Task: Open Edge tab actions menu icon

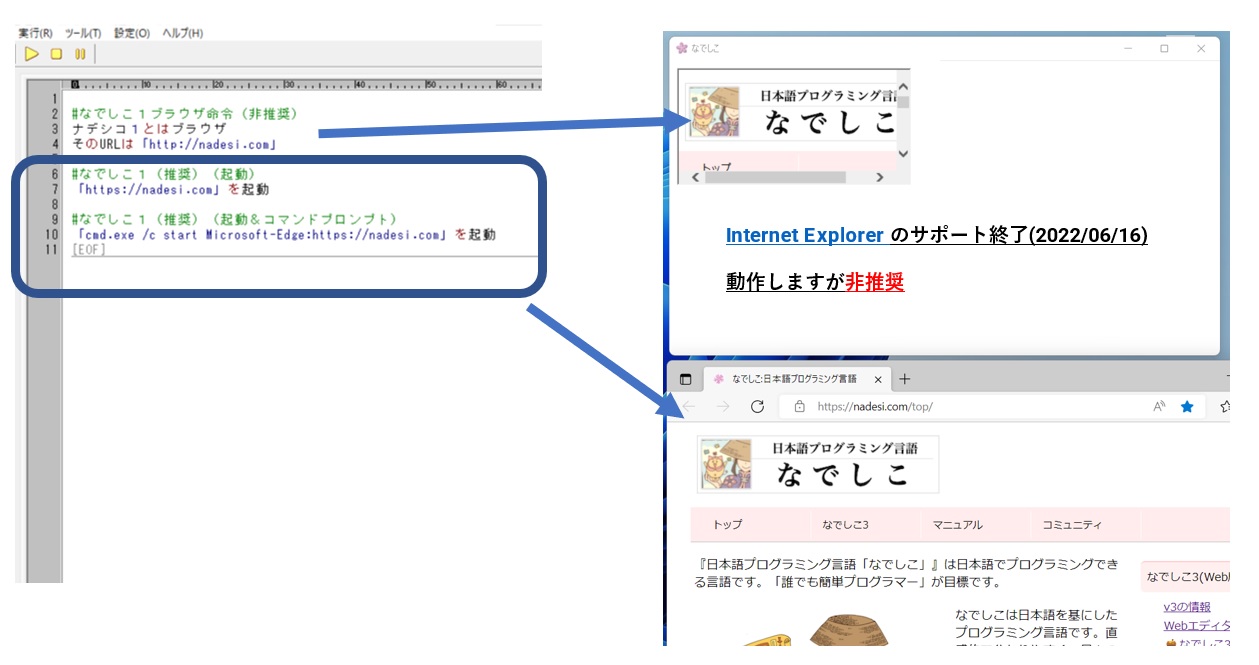Action: (686, 380)
